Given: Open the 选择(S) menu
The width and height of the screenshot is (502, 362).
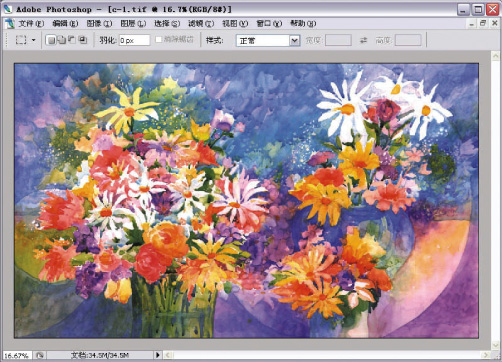Looking at the screenshot, I should [x=167, y=23].
